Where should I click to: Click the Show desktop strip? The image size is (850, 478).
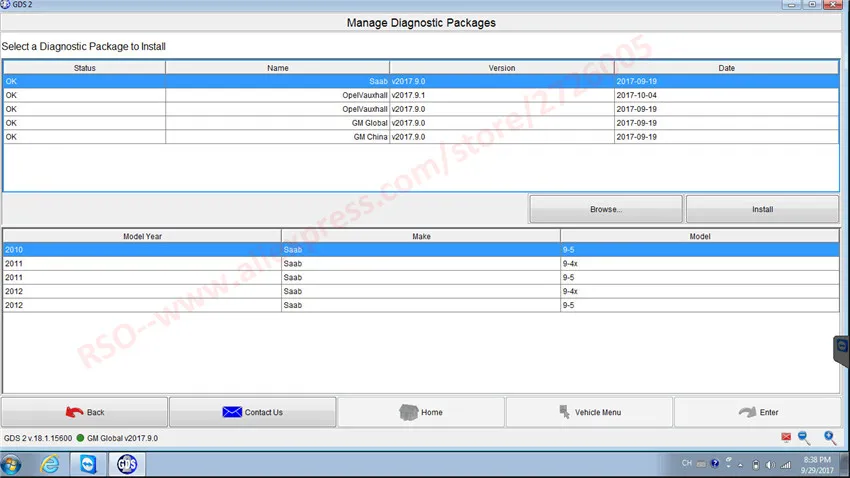pos(846,464)
